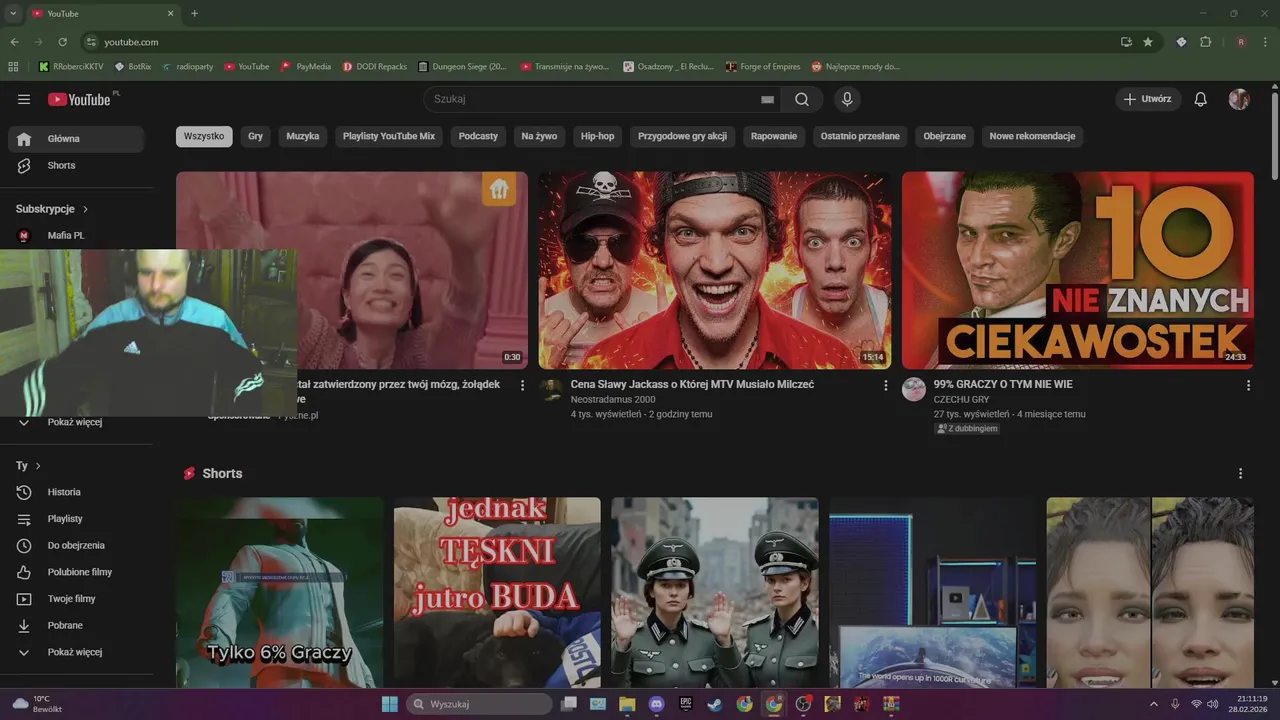1280x720 pixels.
Task: Open options for 99% GRACZY video
Action: [1248, 385]
